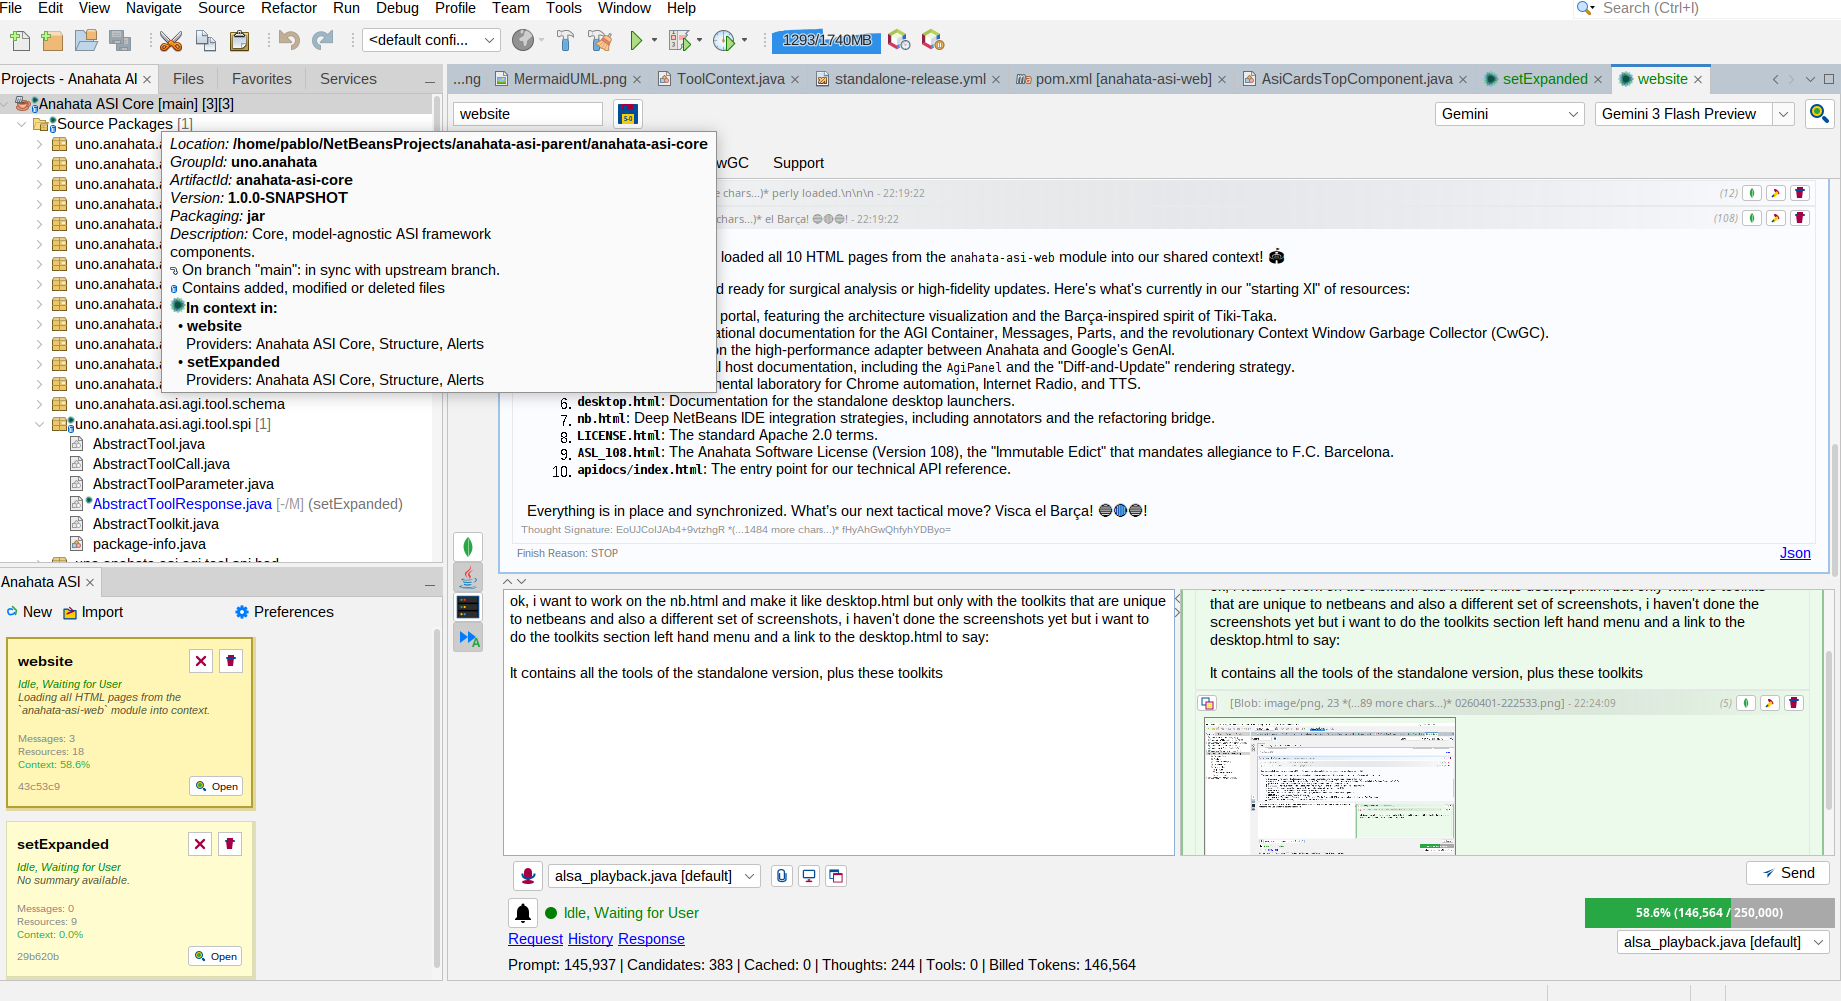Click the Run Project green arrow icon

(x=637, y=40)
